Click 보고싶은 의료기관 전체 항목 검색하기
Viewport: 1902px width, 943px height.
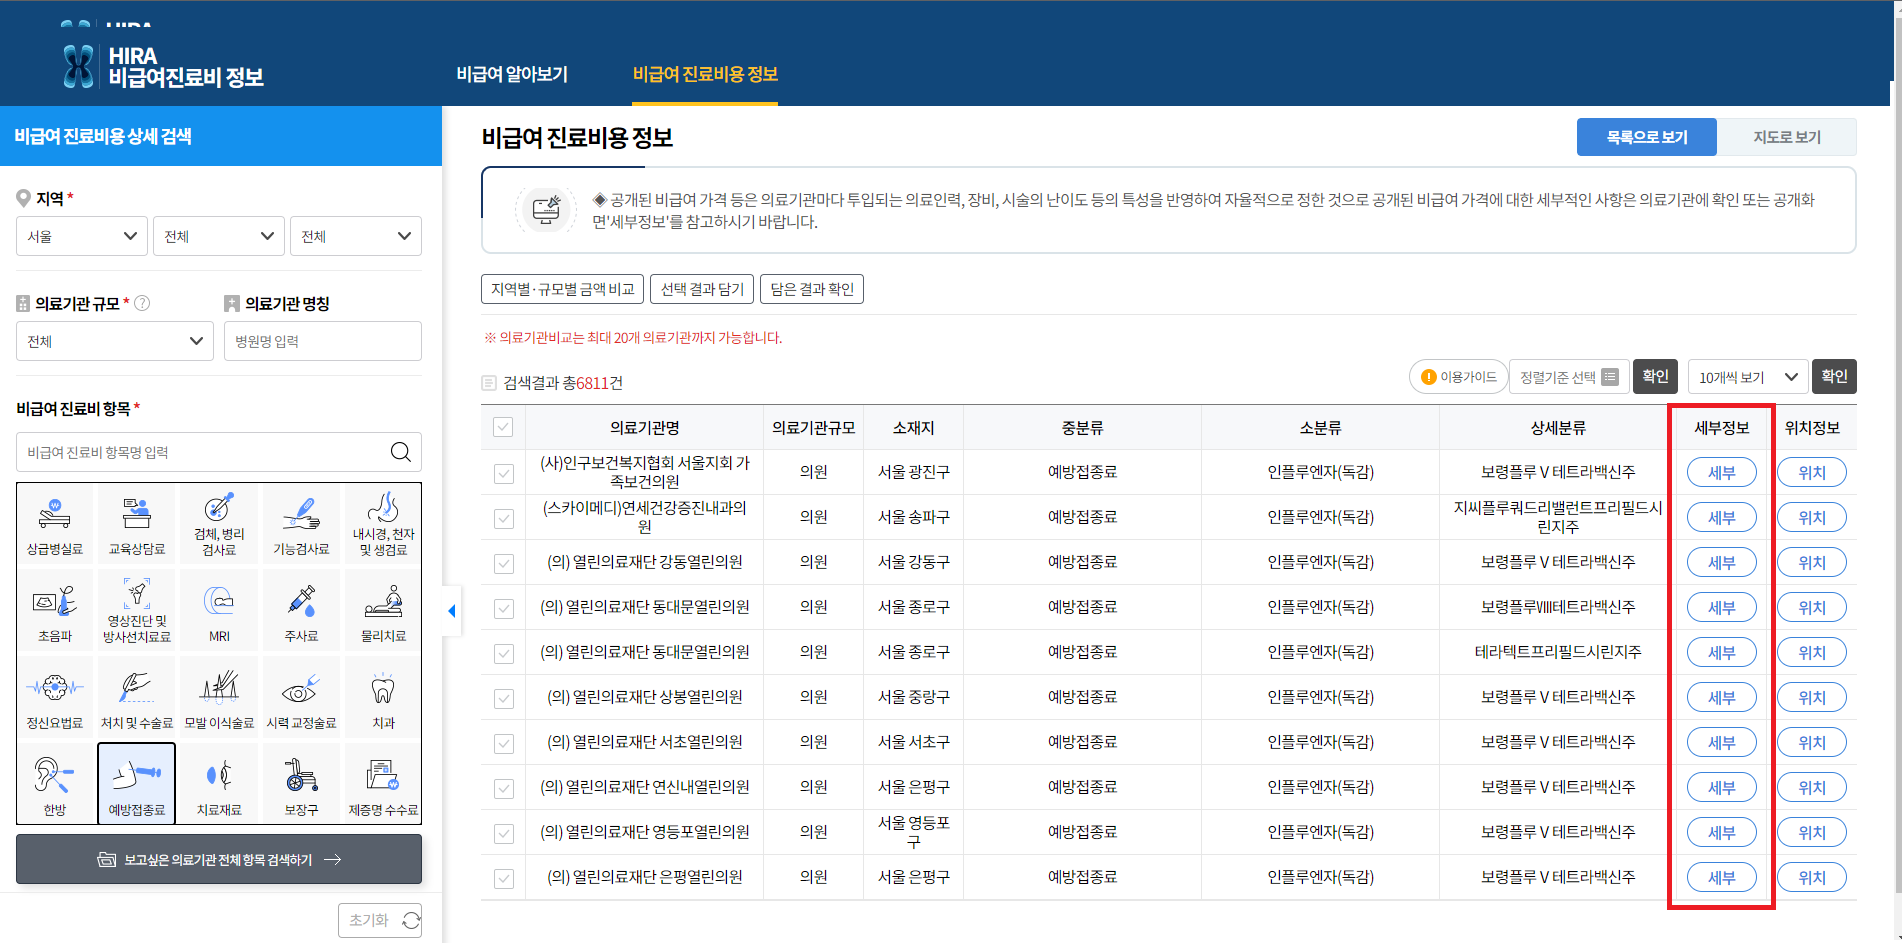pyautogui.click(x=219, y=859)
